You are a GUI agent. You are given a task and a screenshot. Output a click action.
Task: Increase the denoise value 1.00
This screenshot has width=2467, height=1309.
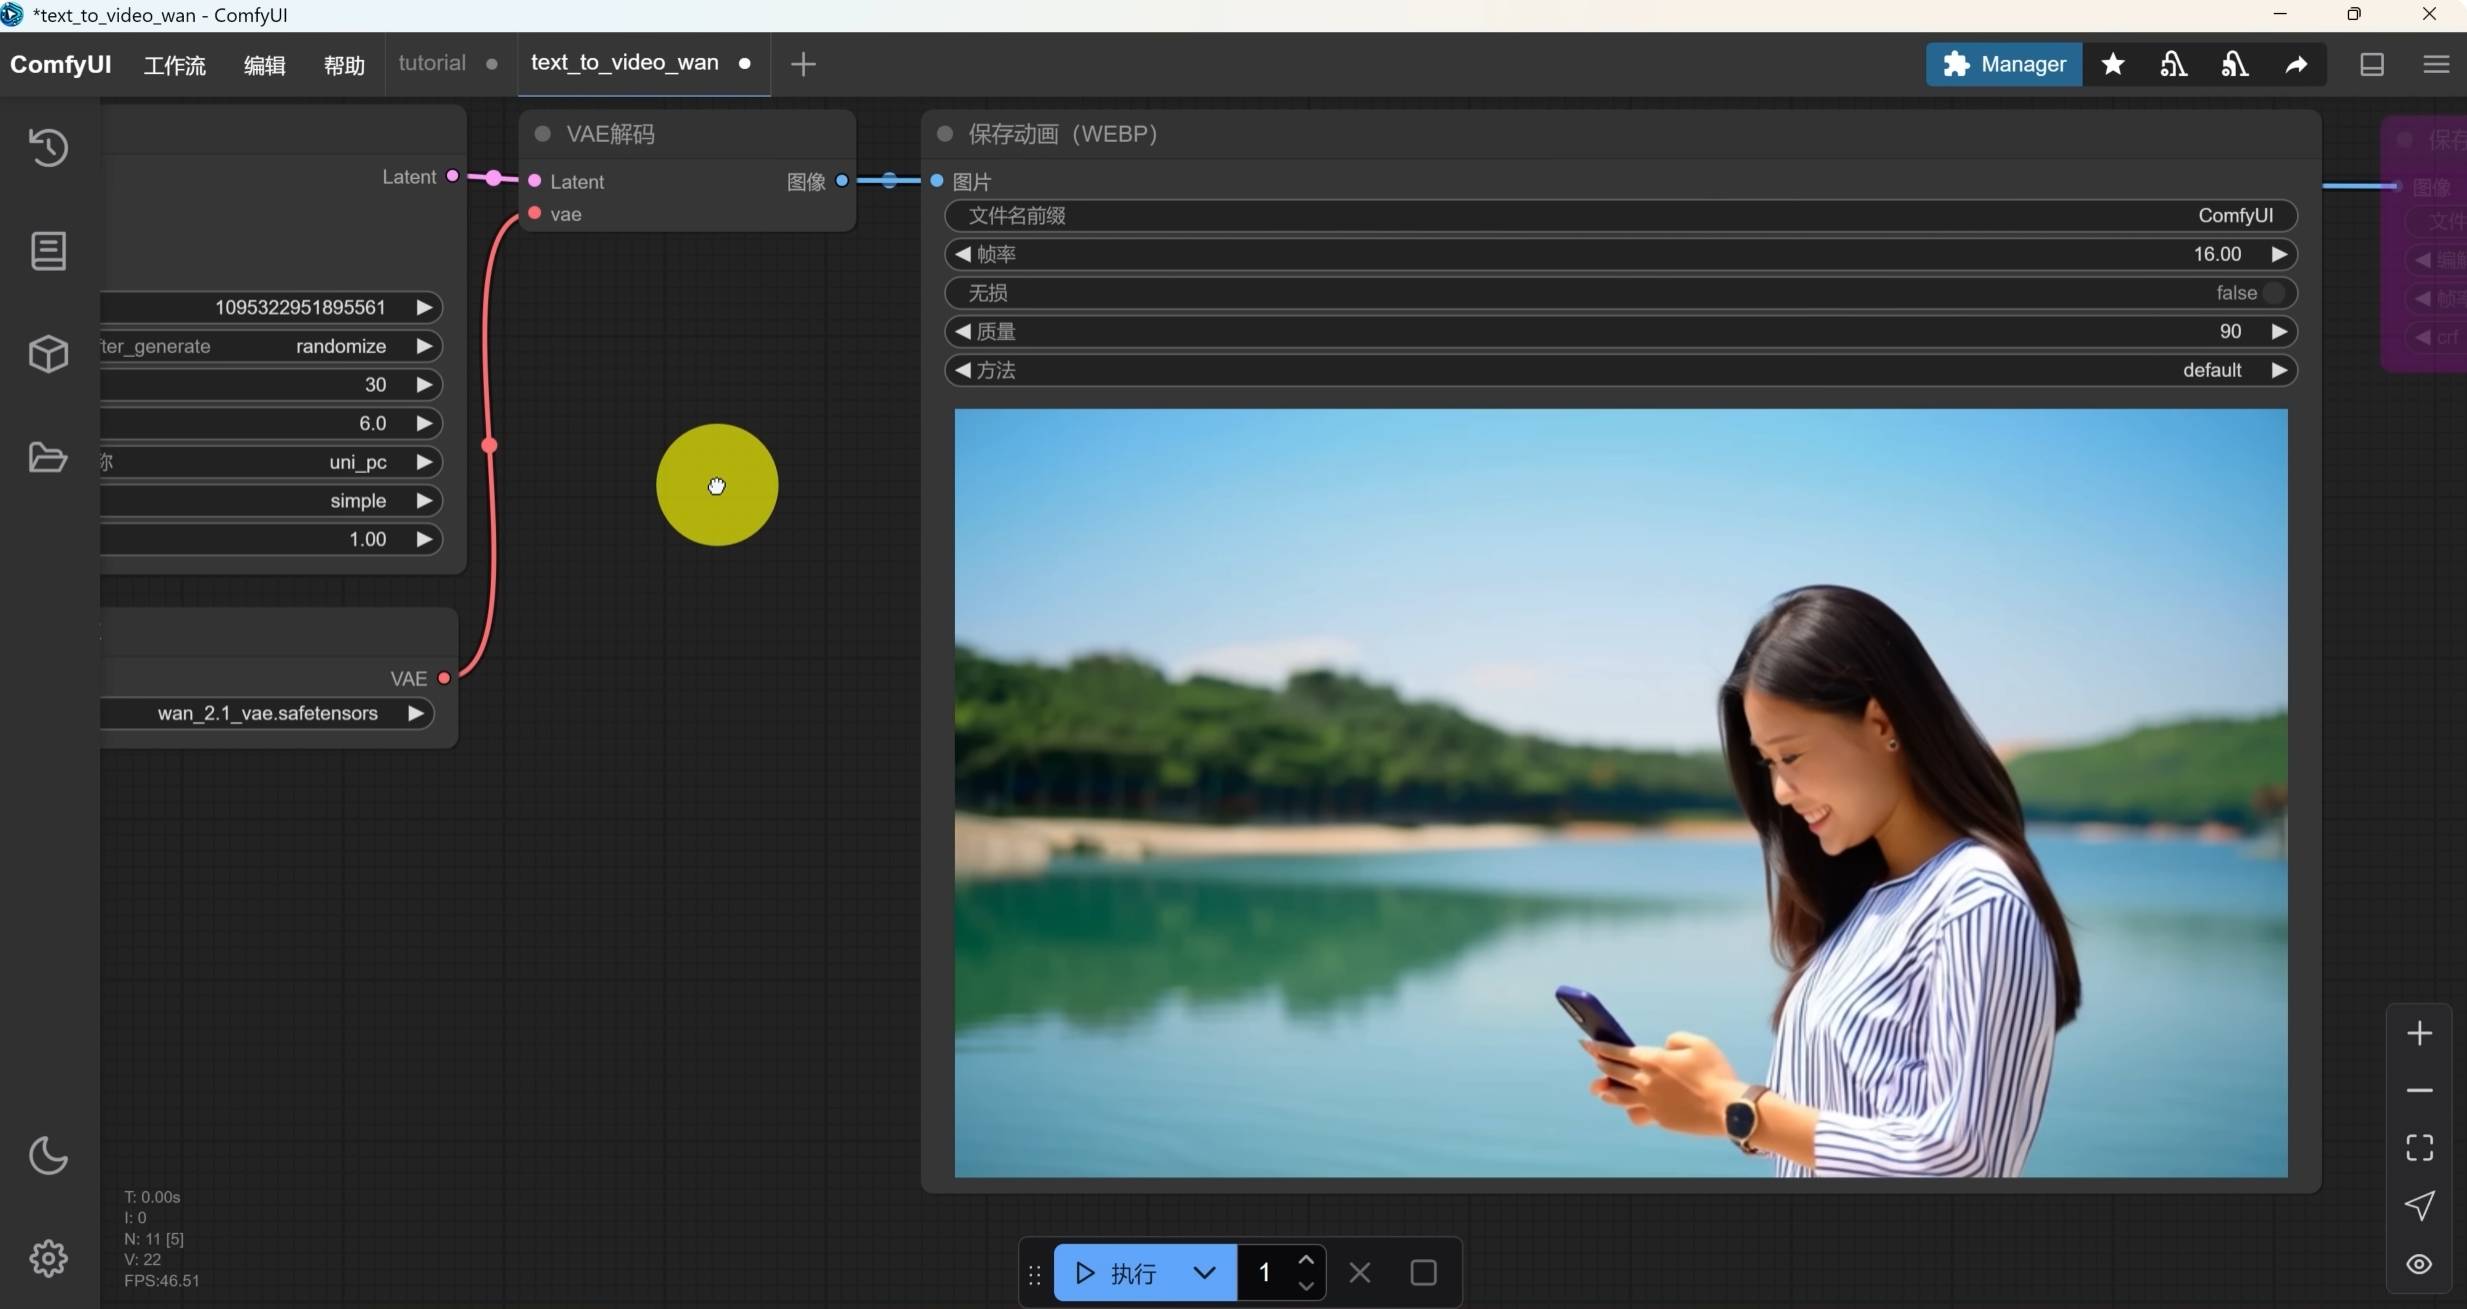pos(424,539)
